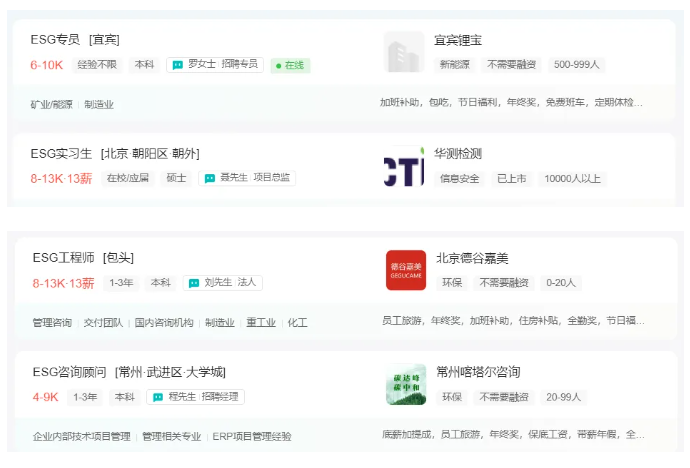The height and width of the screenshot is (468, 690).
Task: Click chat icon beside 聂先生 项目总监
Action: coord(210,178)
